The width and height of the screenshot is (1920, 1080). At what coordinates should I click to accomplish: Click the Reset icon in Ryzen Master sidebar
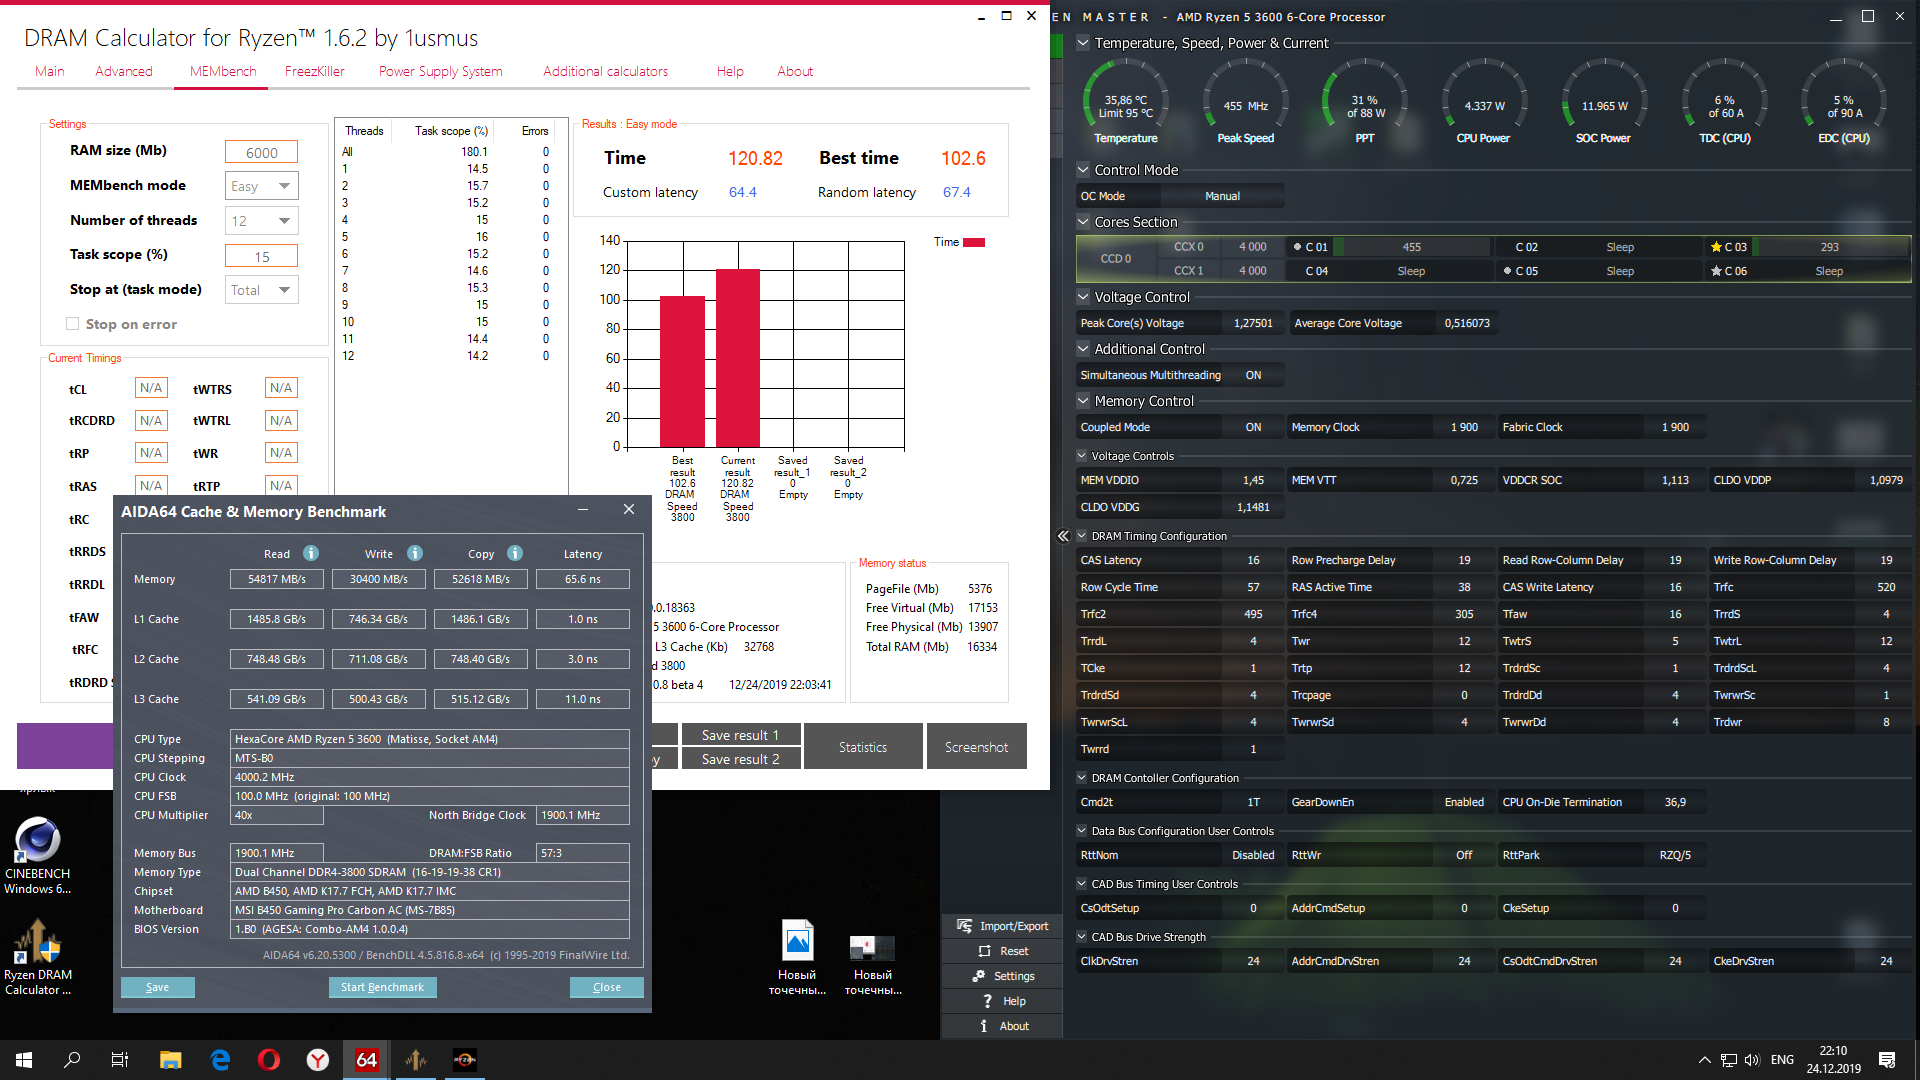point(985,951)
